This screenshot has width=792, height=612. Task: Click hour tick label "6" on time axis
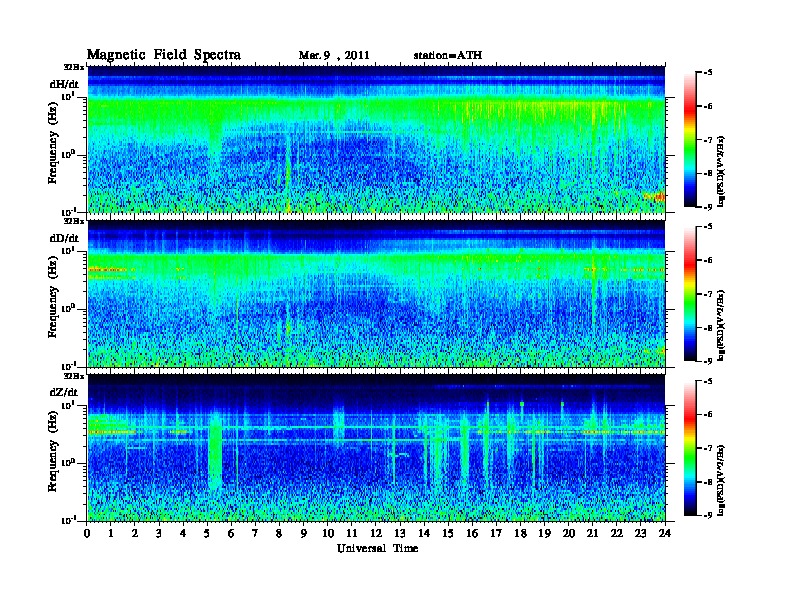[231, 533]
